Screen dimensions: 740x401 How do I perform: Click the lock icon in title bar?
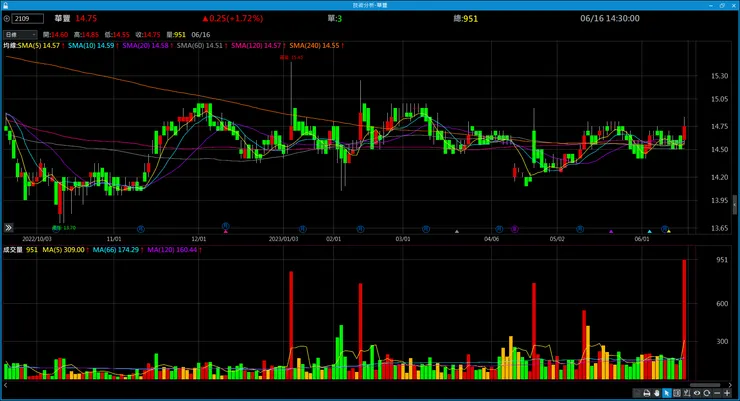point(5,5)
